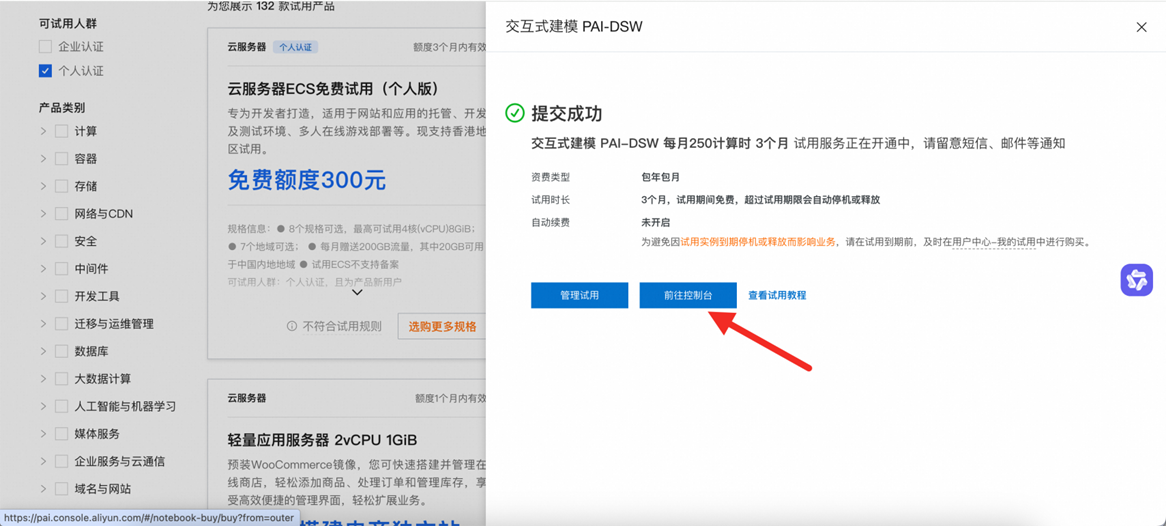Screen dimensions: 1166x526
Task: Check the 存储 category checkbox
Action: pyautogui.click(x=62, y=186)
